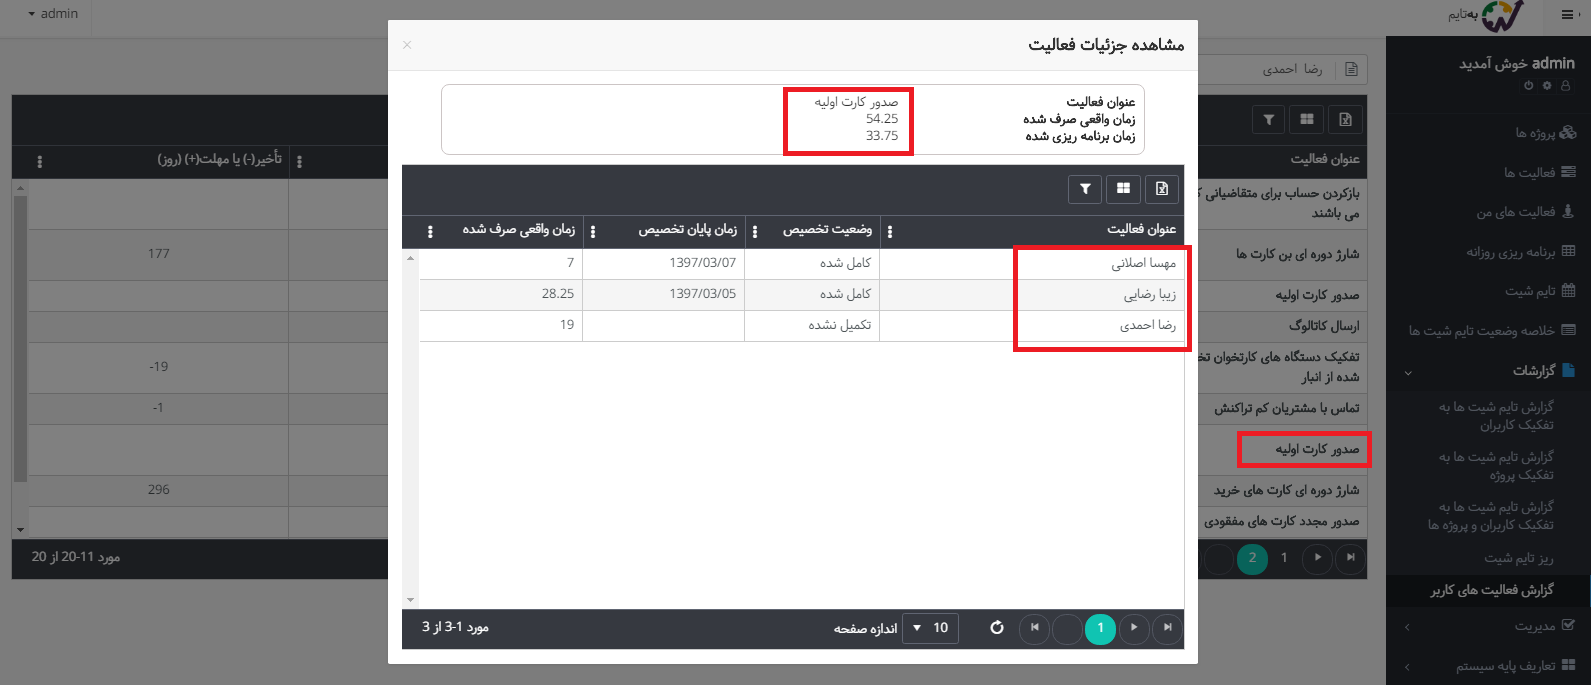Collapse the گزارشات section in the sidebar
Screen dimensions: 1591x685
(x=1408, y=372)
